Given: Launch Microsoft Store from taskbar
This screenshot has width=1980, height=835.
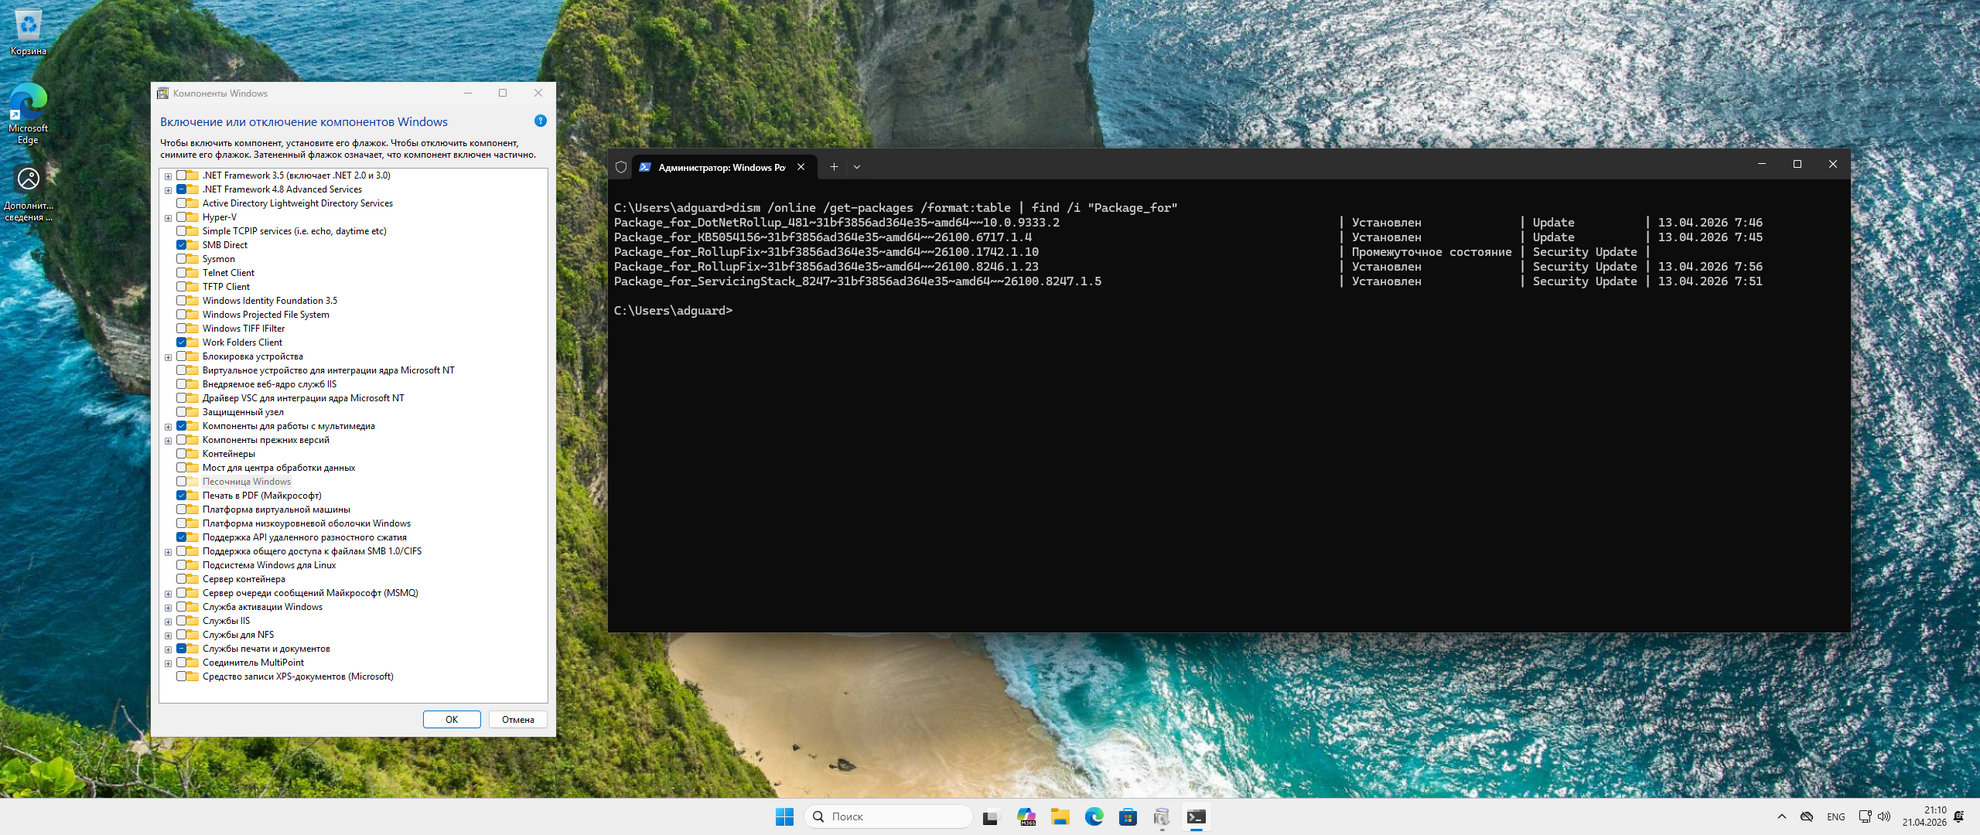Looking at the screenshot, I should tap(1128, 817).
